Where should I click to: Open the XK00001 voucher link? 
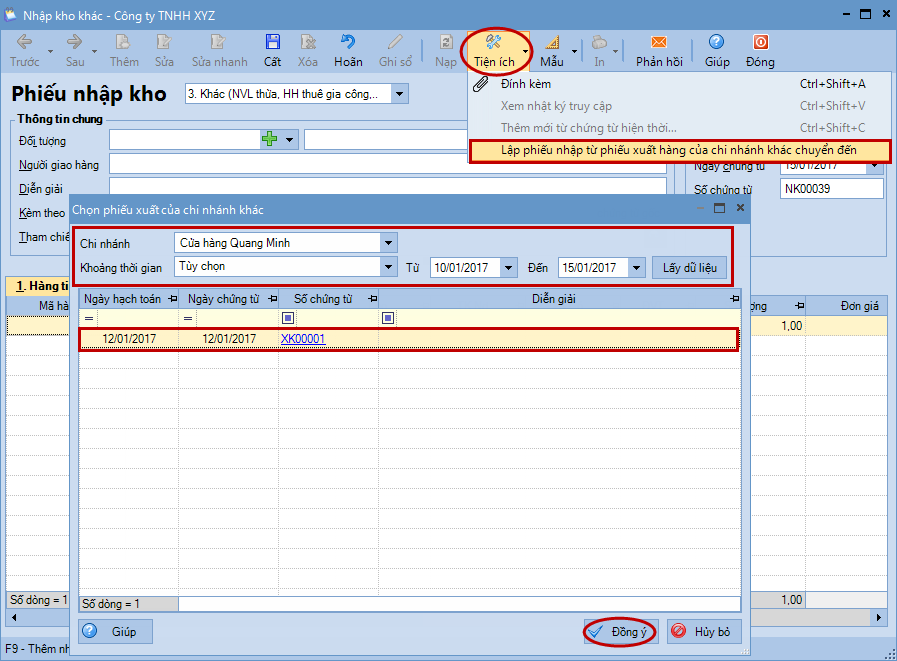coord(303,339)
